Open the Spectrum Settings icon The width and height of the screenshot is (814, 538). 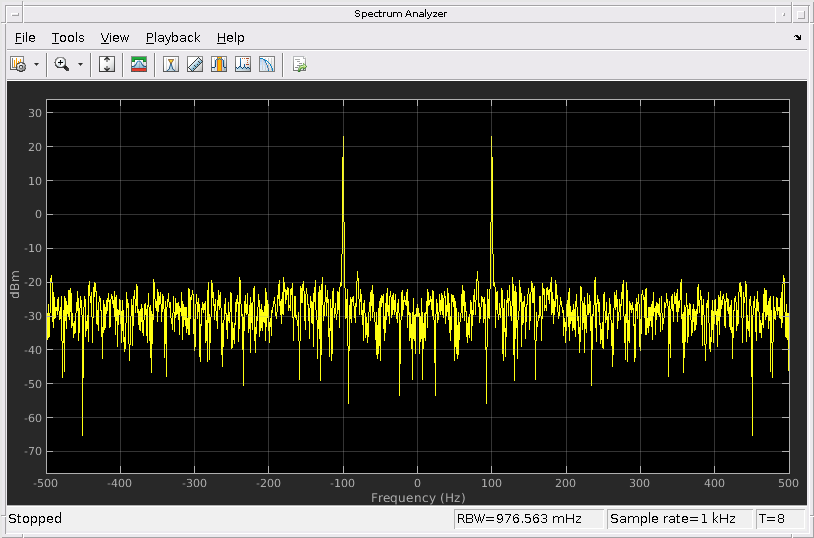pos(17,64)
